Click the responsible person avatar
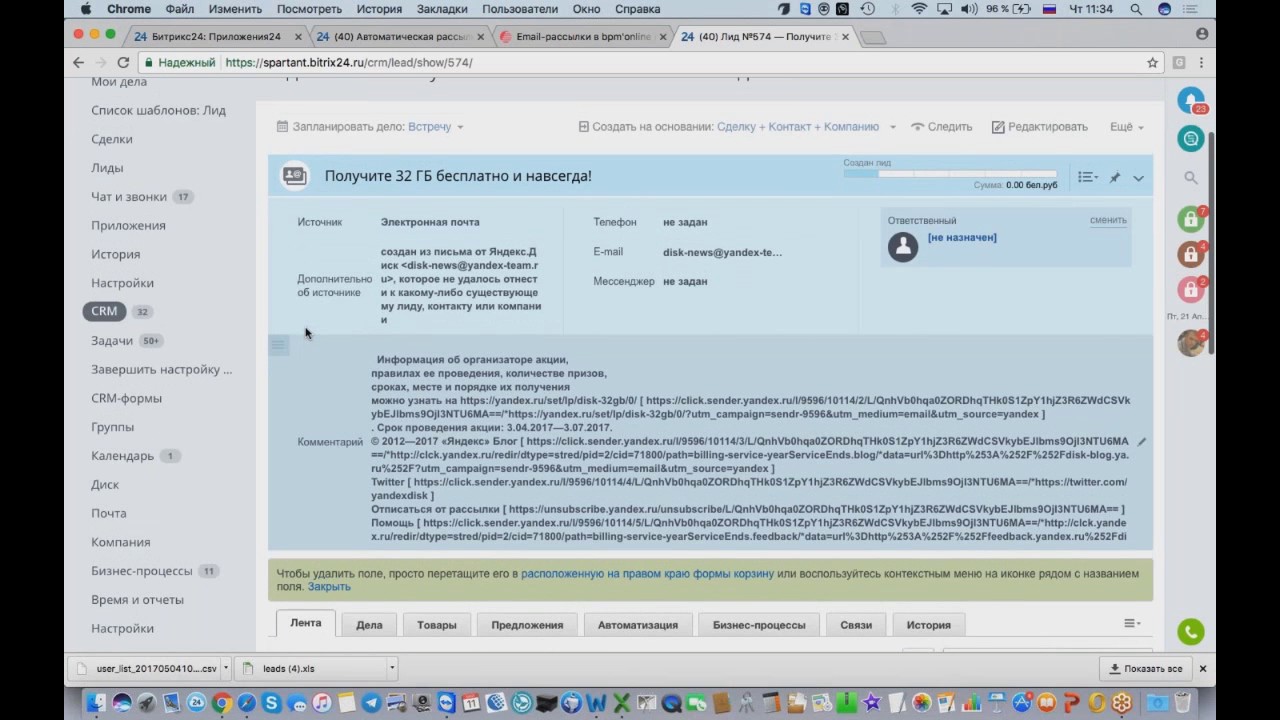The image size is (1280, 720). pyautogui.click(x=903, y=247)
